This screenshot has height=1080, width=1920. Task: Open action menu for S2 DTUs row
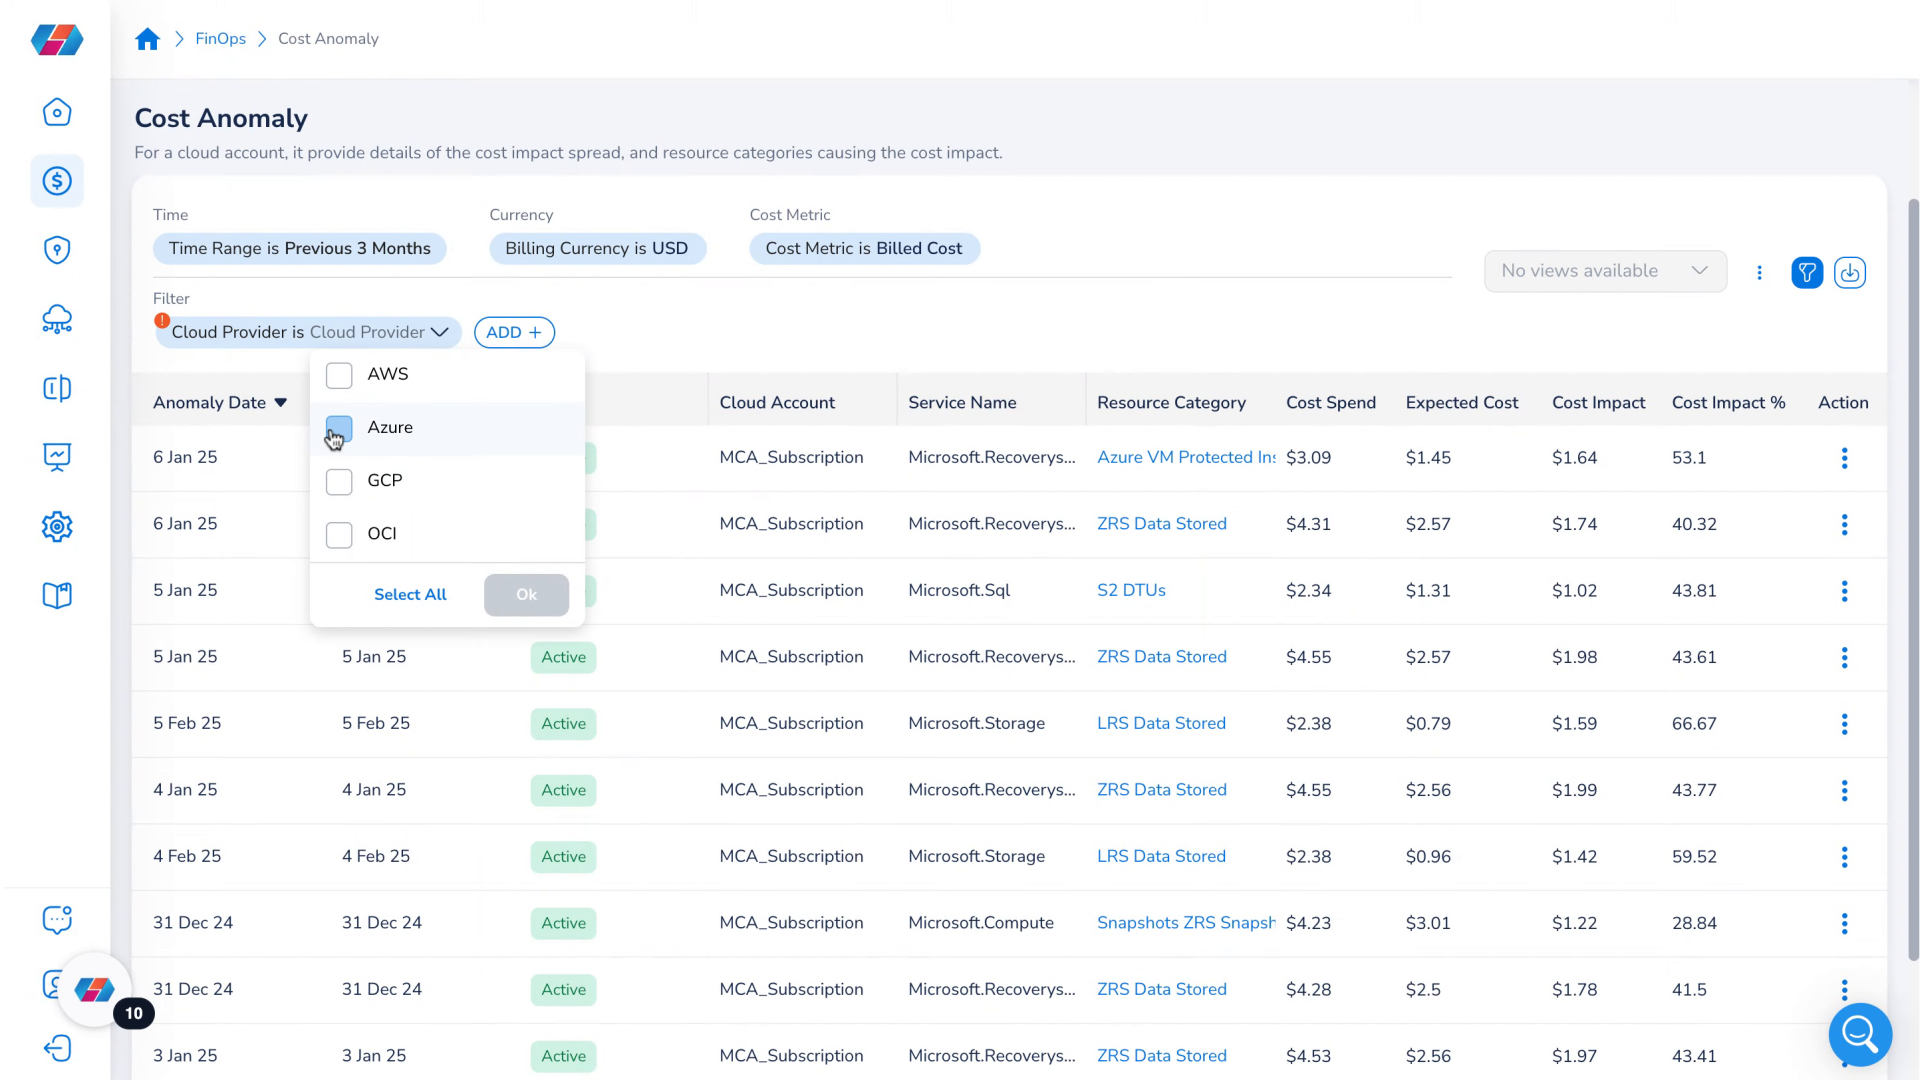1844,591
